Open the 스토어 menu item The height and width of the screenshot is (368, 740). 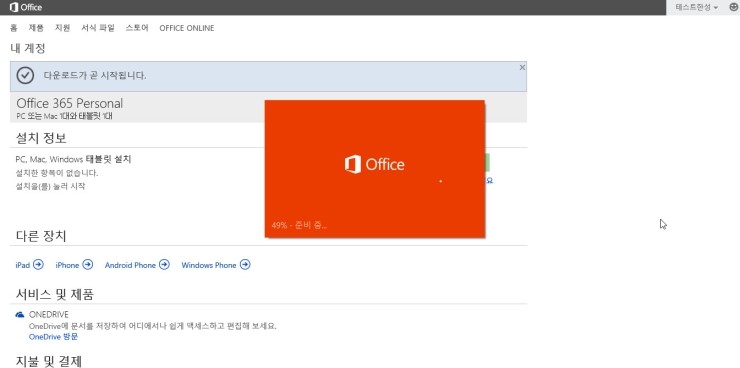tap(137, 28)
